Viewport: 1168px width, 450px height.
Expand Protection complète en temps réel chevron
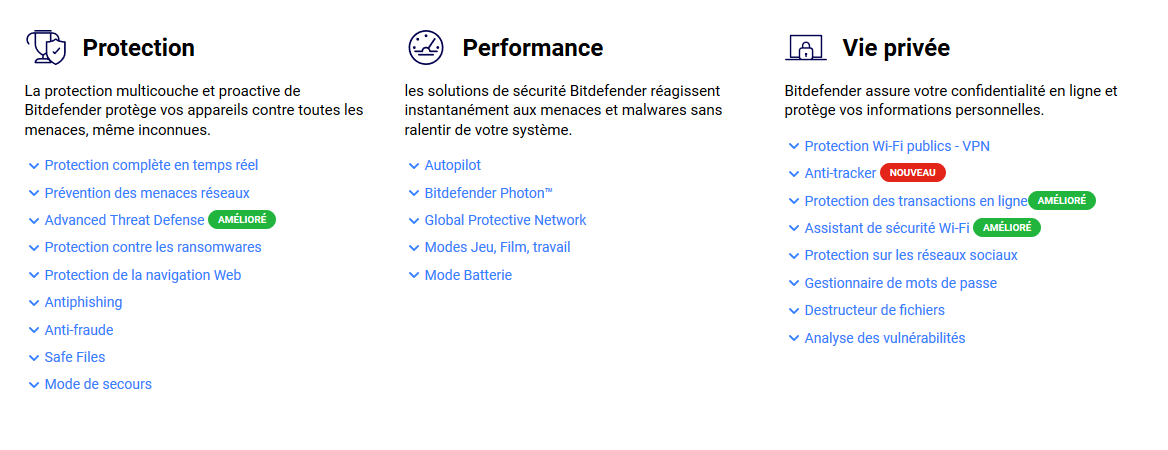[34, 165]
